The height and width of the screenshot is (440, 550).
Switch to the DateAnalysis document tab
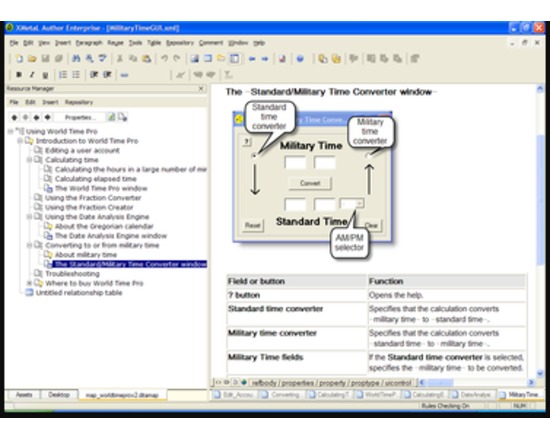(474, 395)
